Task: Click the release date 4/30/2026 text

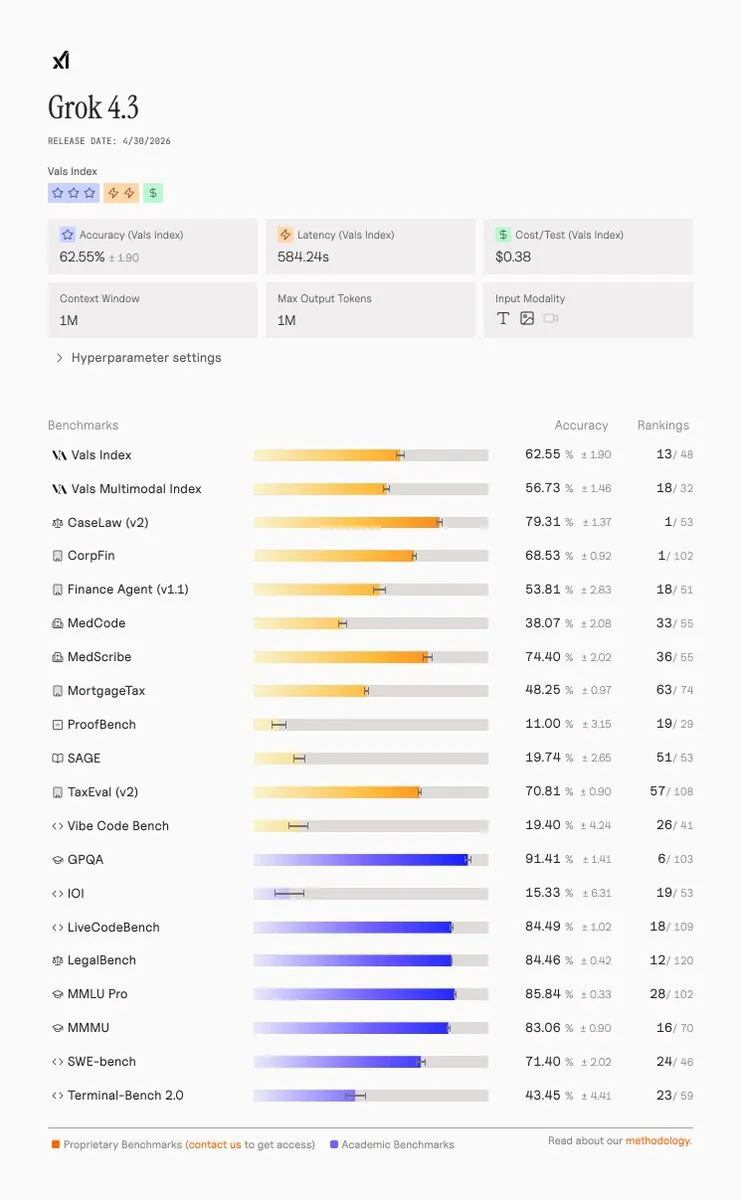Action: [x=109, y=141]
